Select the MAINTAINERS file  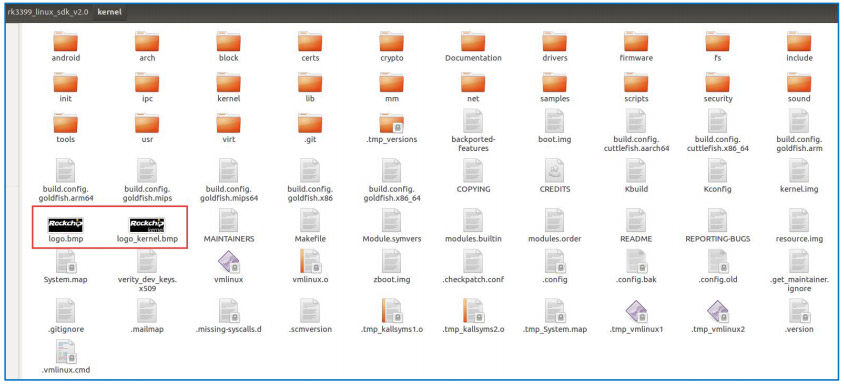click(x=229, y=220)
